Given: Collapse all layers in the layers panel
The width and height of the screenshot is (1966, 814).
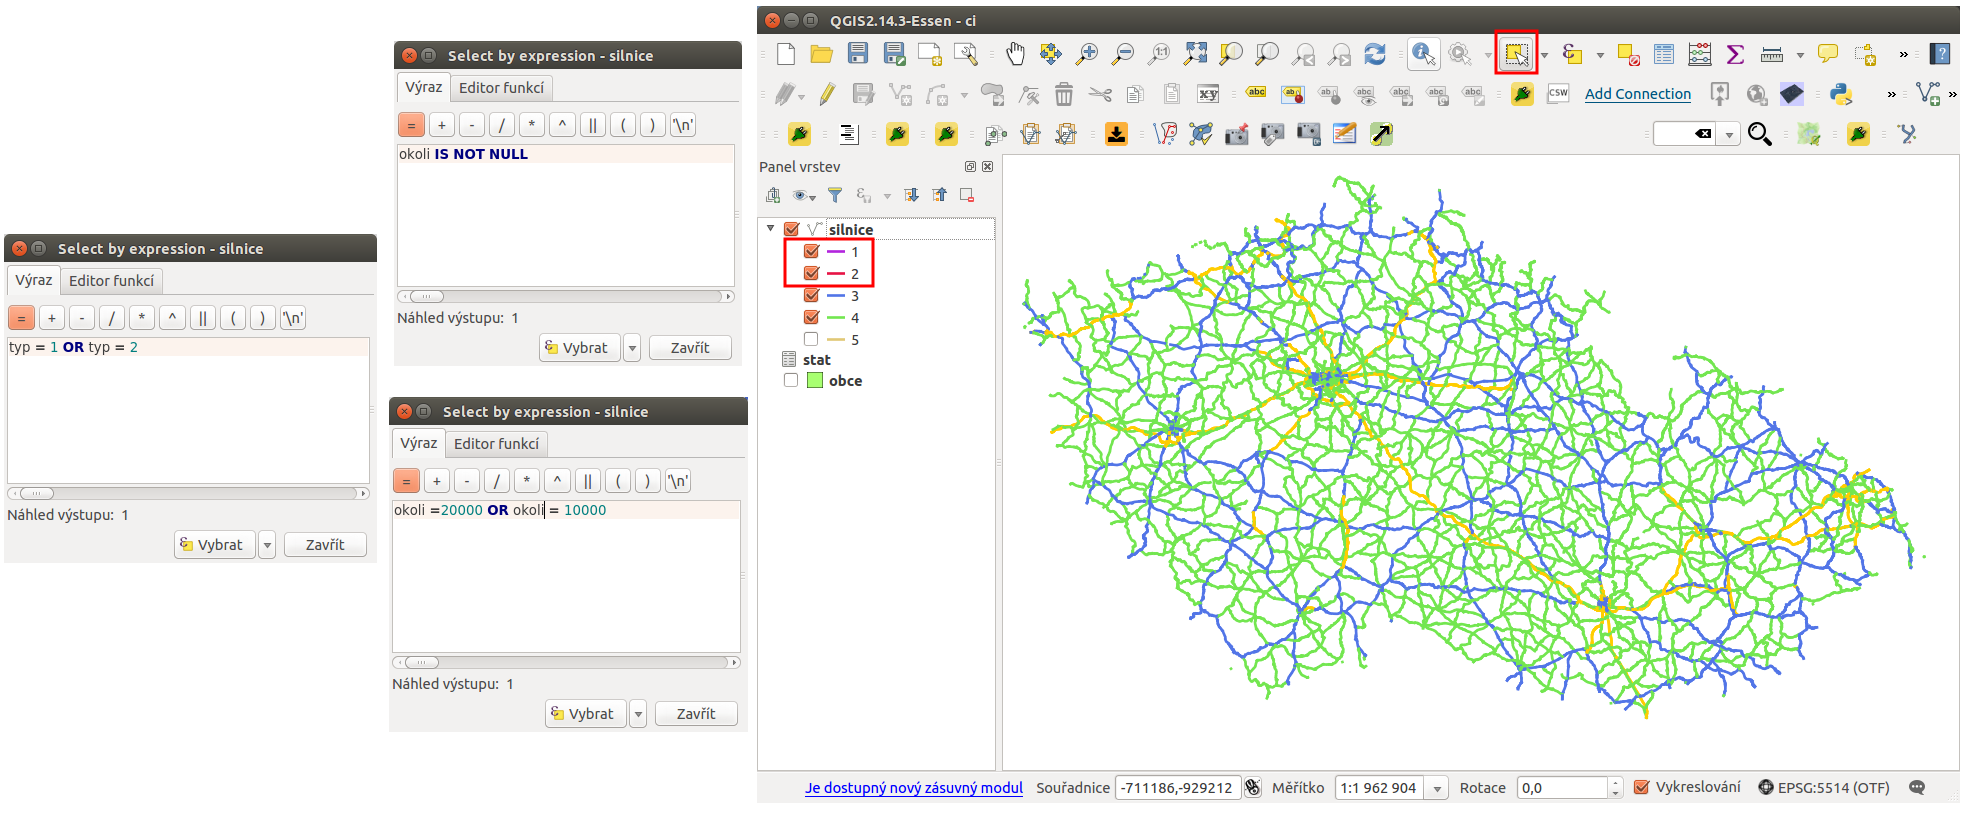Looking at the screenshot, I should (x=939, y=195).
